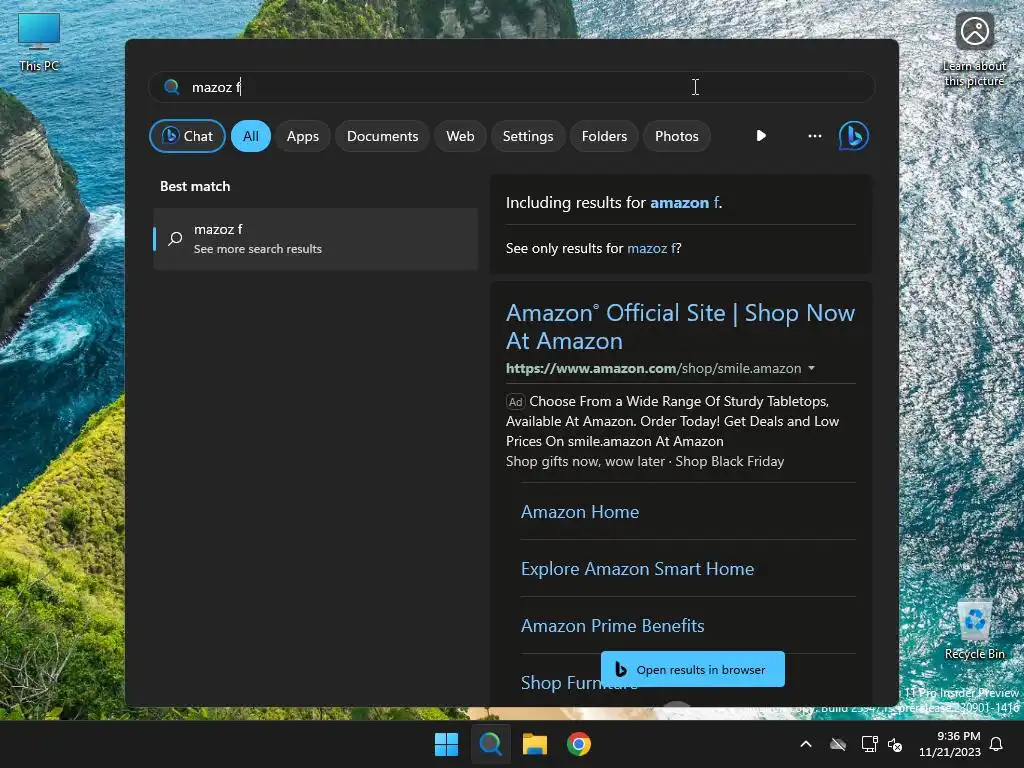Click Learn about this picture icon
1024x768 pixels.
[x=974, y=50]
